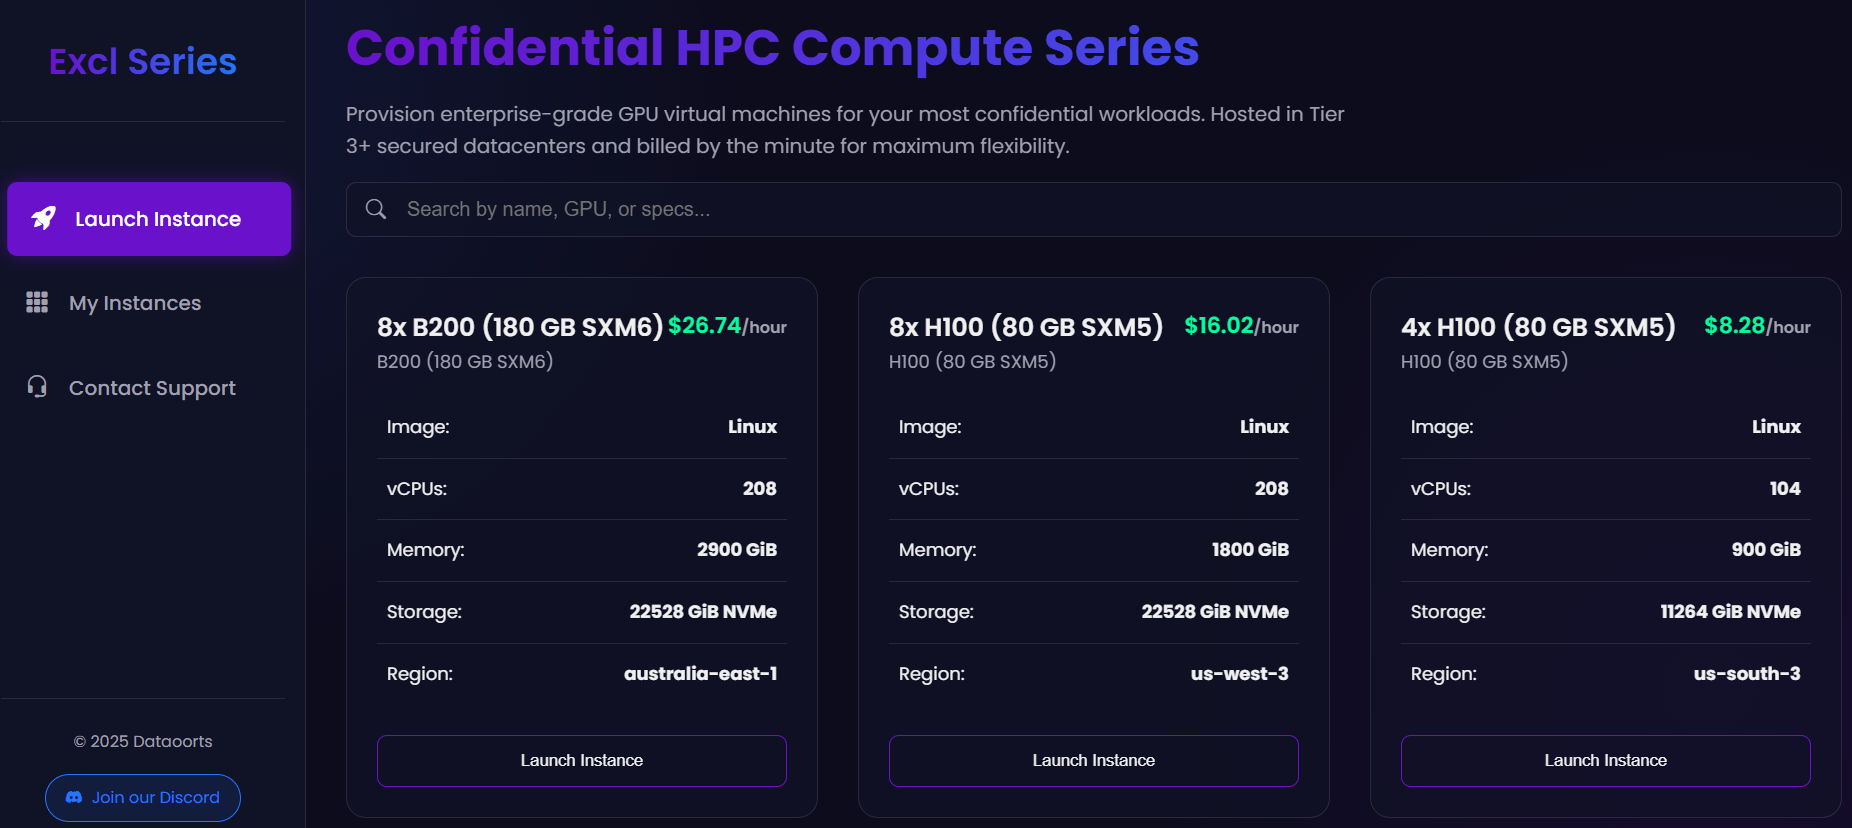The width and height of the screenshot is (1852, 828).
Task: Click the 8x B200 (180 GB SXM6) card title
Action: [x=520, y=327]
